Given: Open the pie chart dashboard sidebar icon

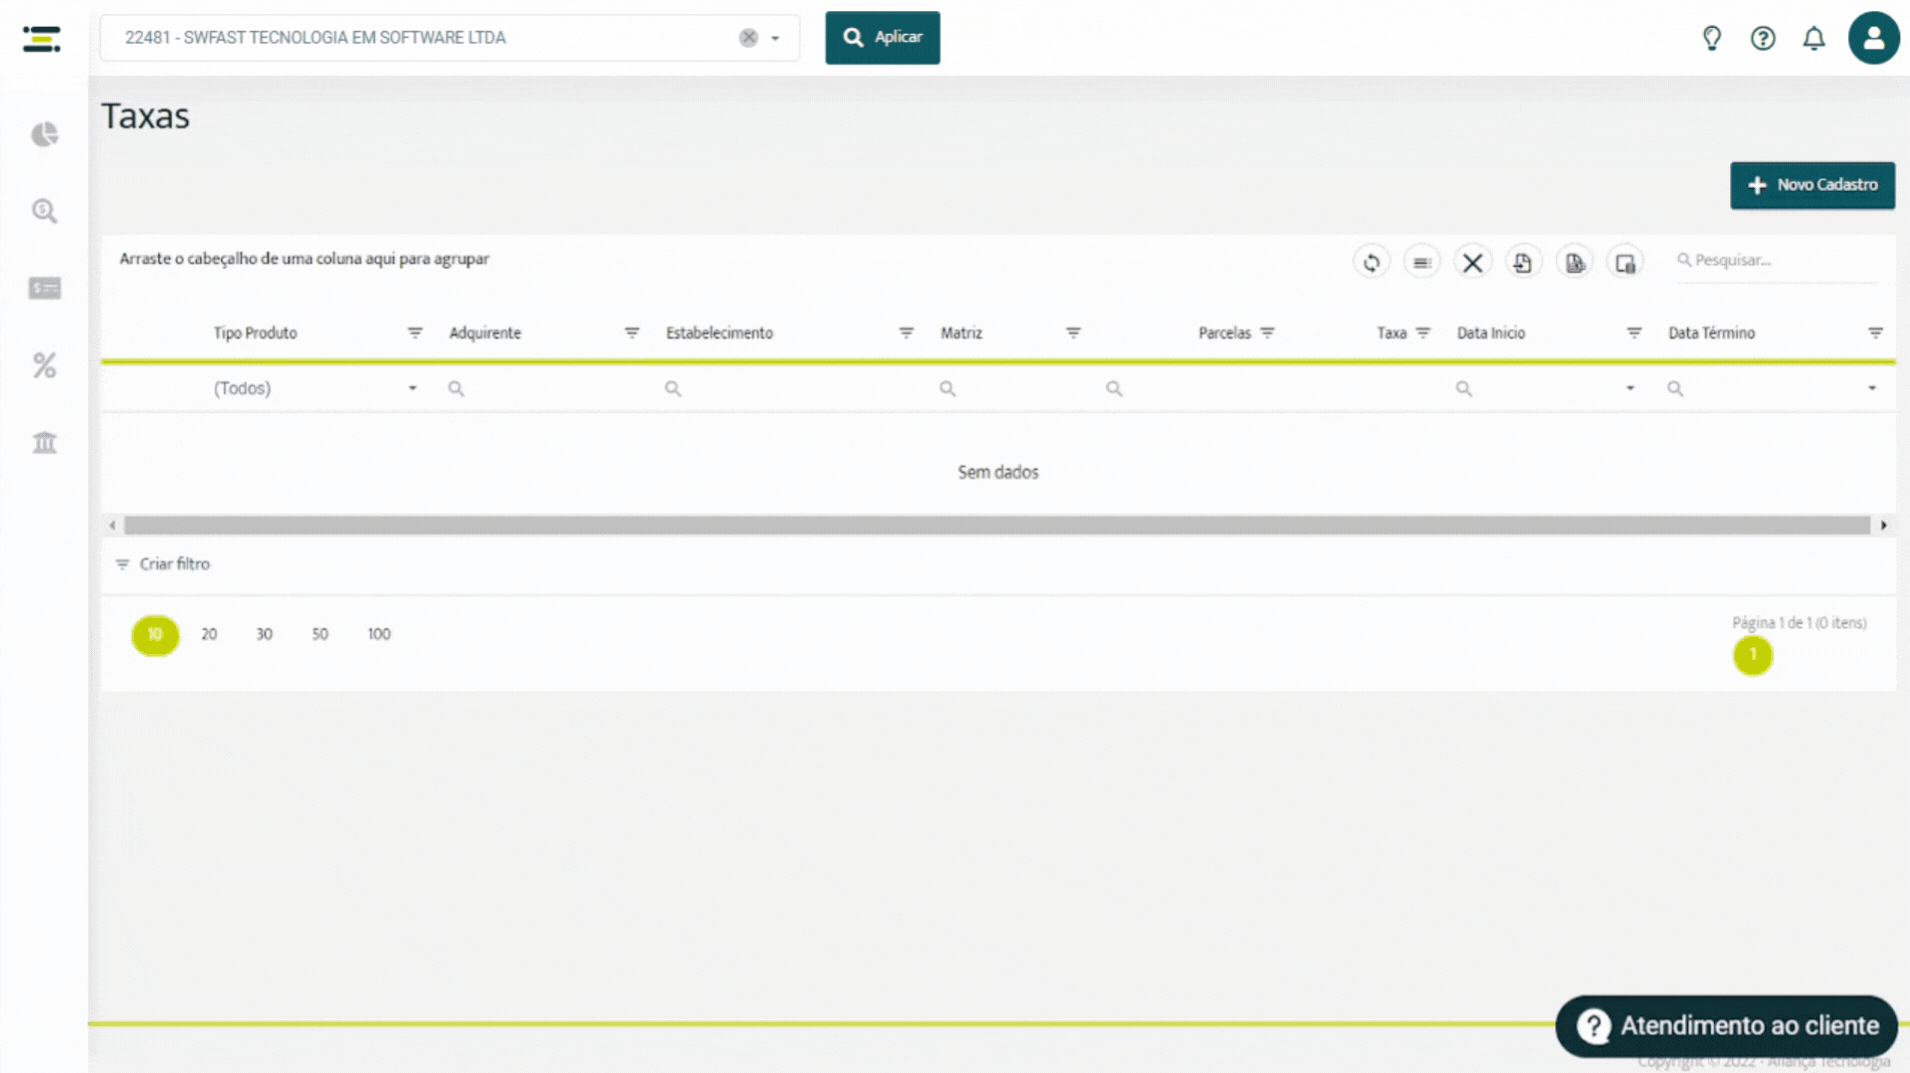Looking at the screenshot, I should pos(44,134).
